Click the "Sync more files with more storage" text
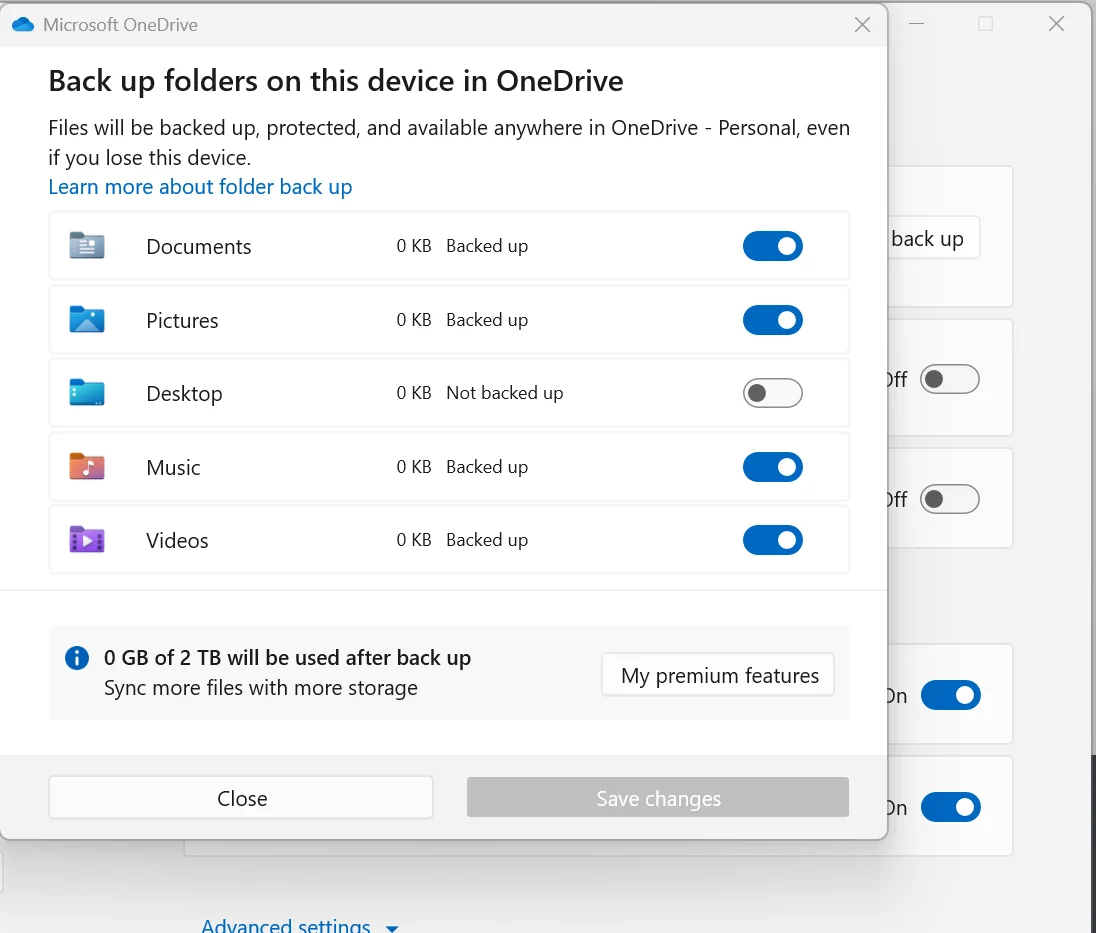This screenshot has height=933, width=1096. pos(261,688)
